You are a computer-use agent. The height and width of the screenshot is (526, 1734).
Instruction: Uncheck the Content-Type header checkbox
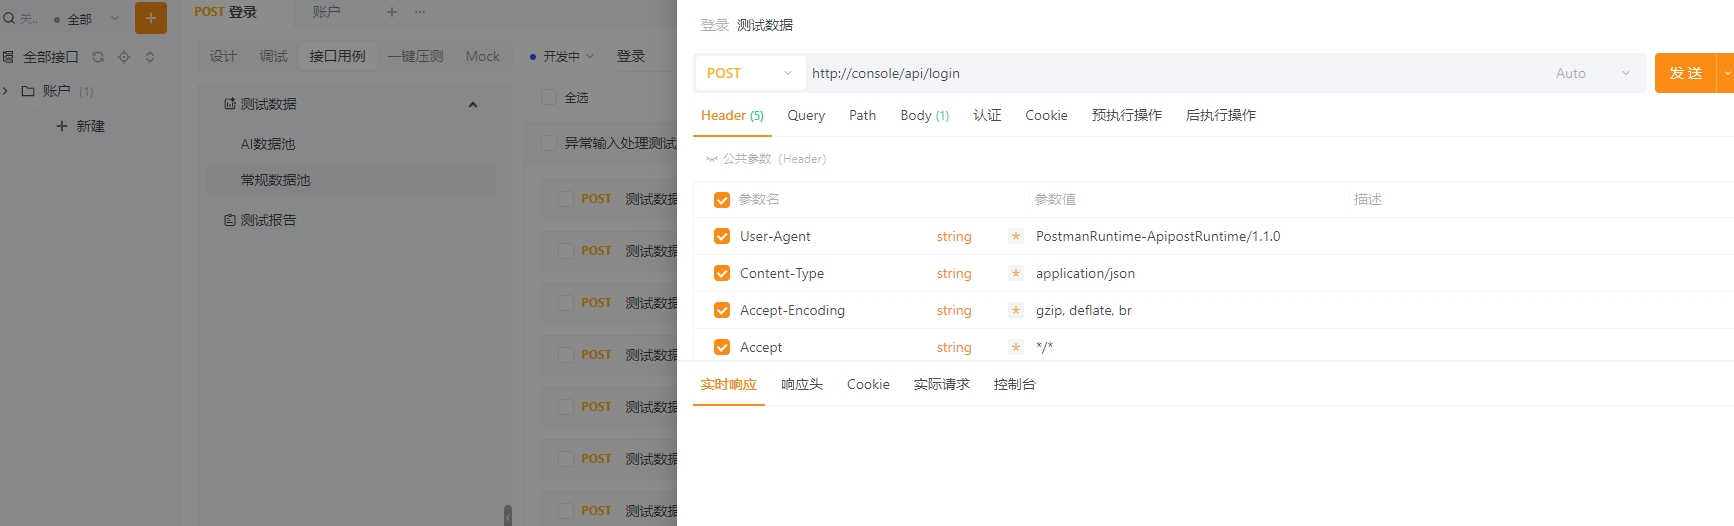(x=722, y=273)
